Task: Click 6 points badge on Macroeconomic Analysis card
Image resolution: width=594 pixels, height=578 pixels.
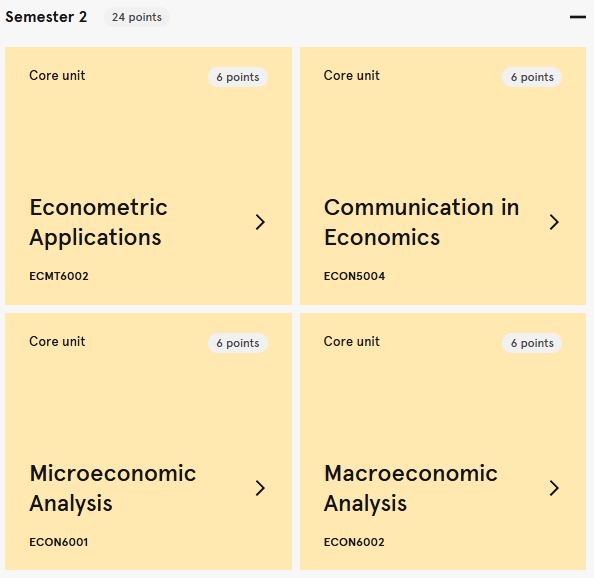Action: tap(532, 343)
